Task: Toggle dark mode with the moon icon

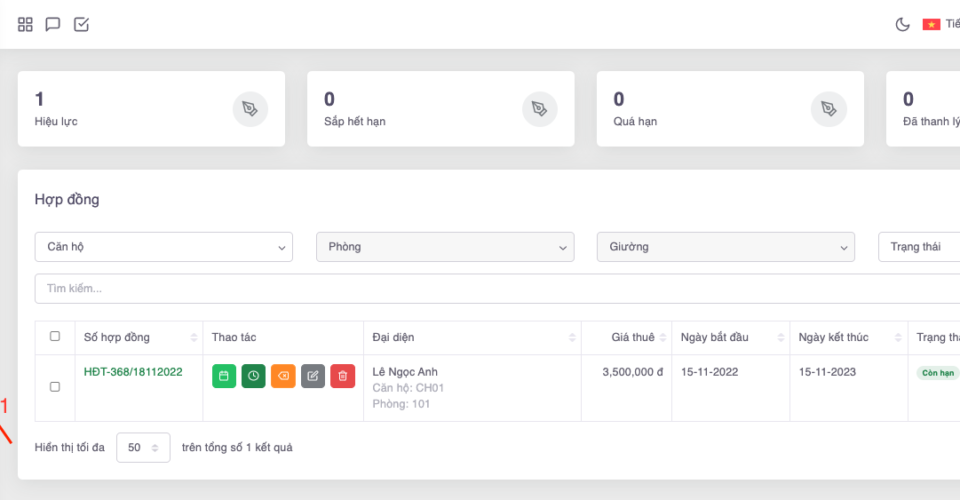Action: point(901,24)
